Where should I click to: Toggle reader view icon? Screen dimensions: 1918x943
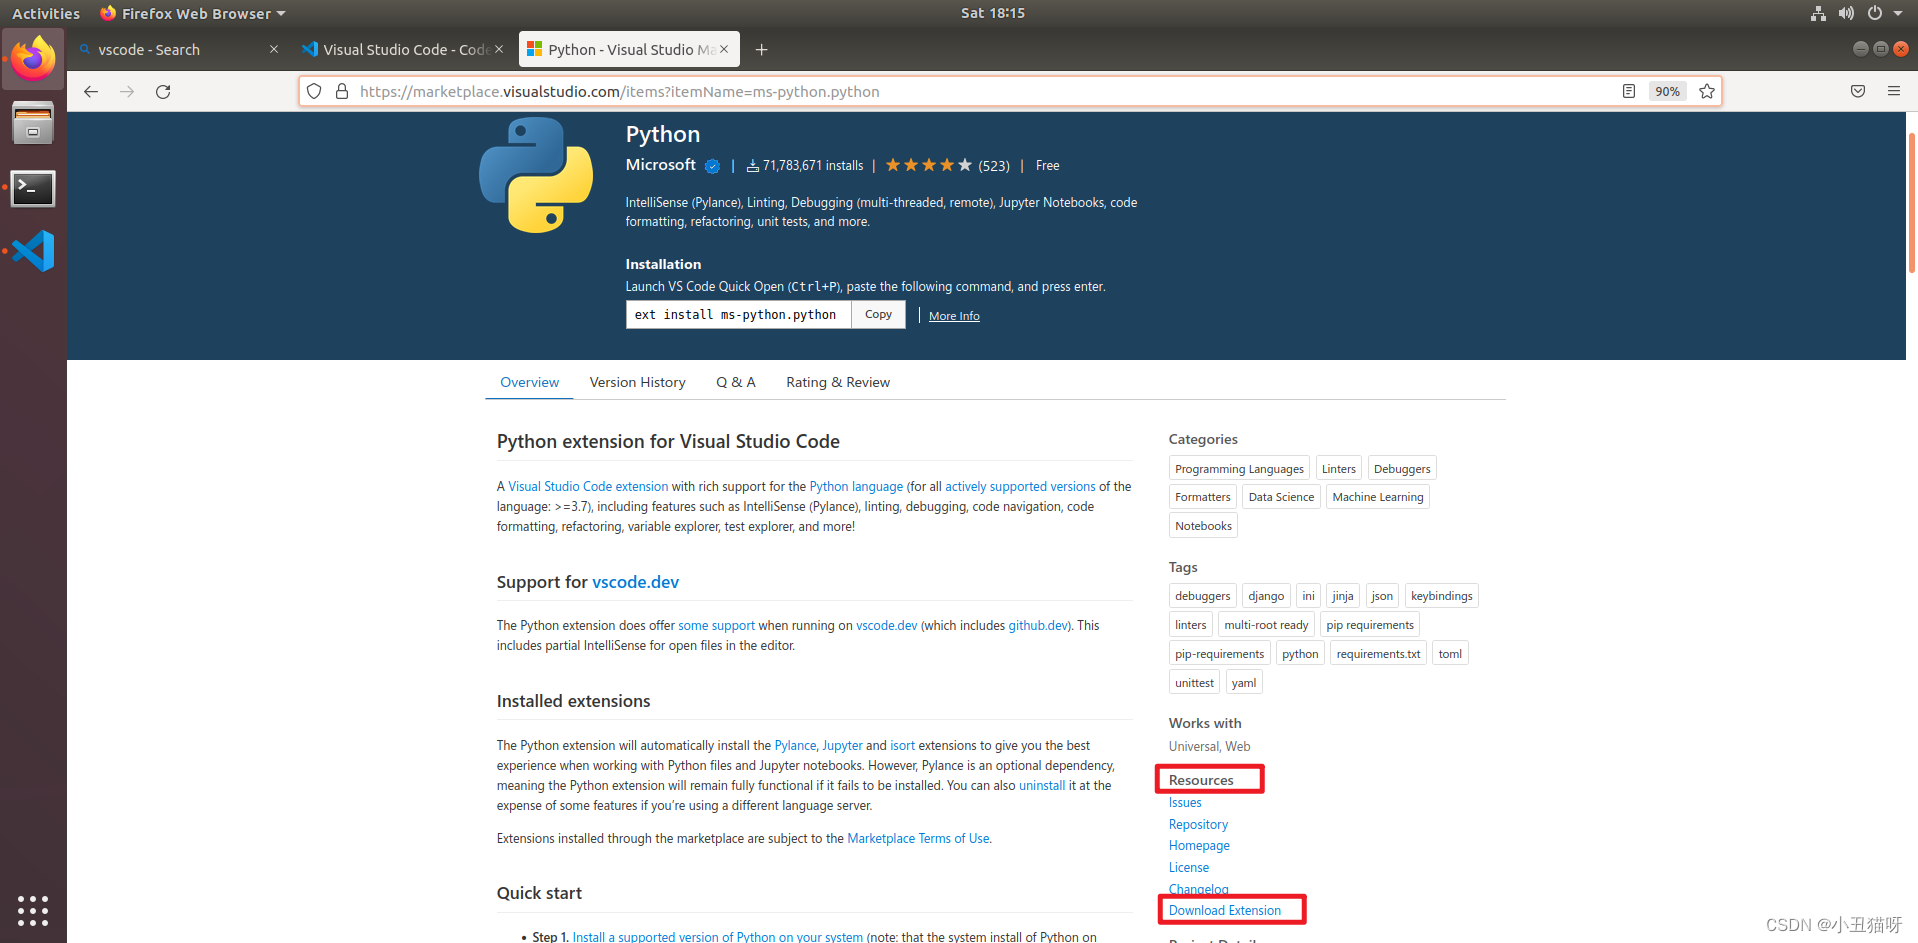coord(1629,91)
